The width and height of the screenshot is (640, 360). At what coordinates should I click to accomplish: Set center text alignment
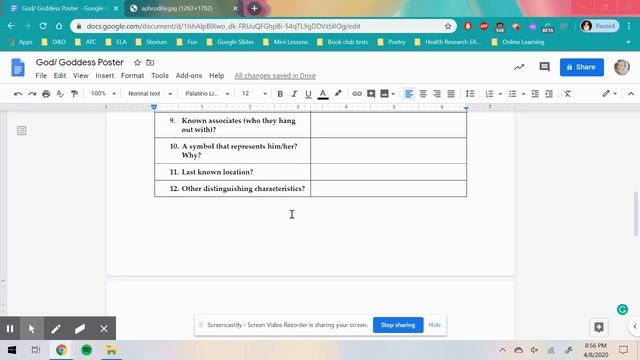423,93
